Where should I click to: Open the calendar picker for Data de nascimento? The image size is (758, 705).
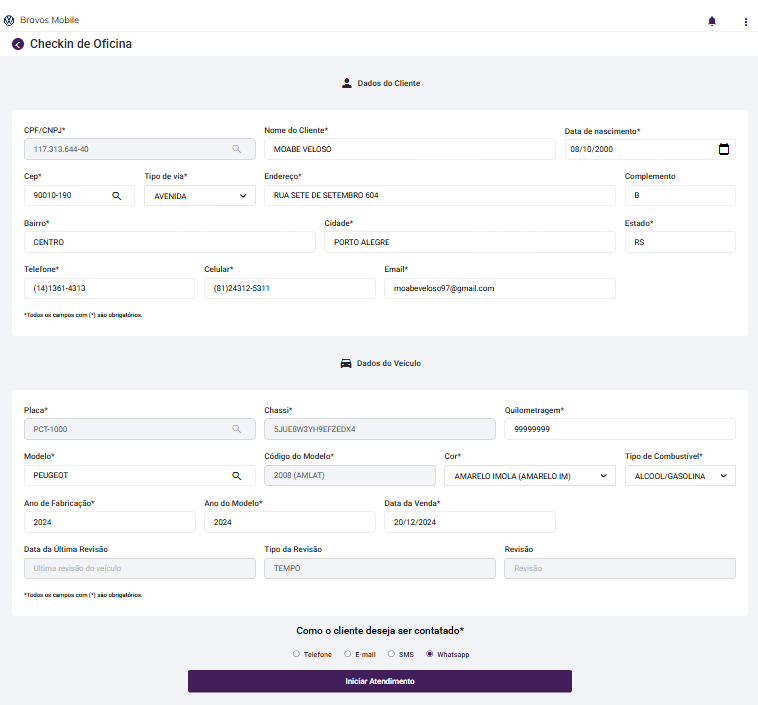coord(724,149)
